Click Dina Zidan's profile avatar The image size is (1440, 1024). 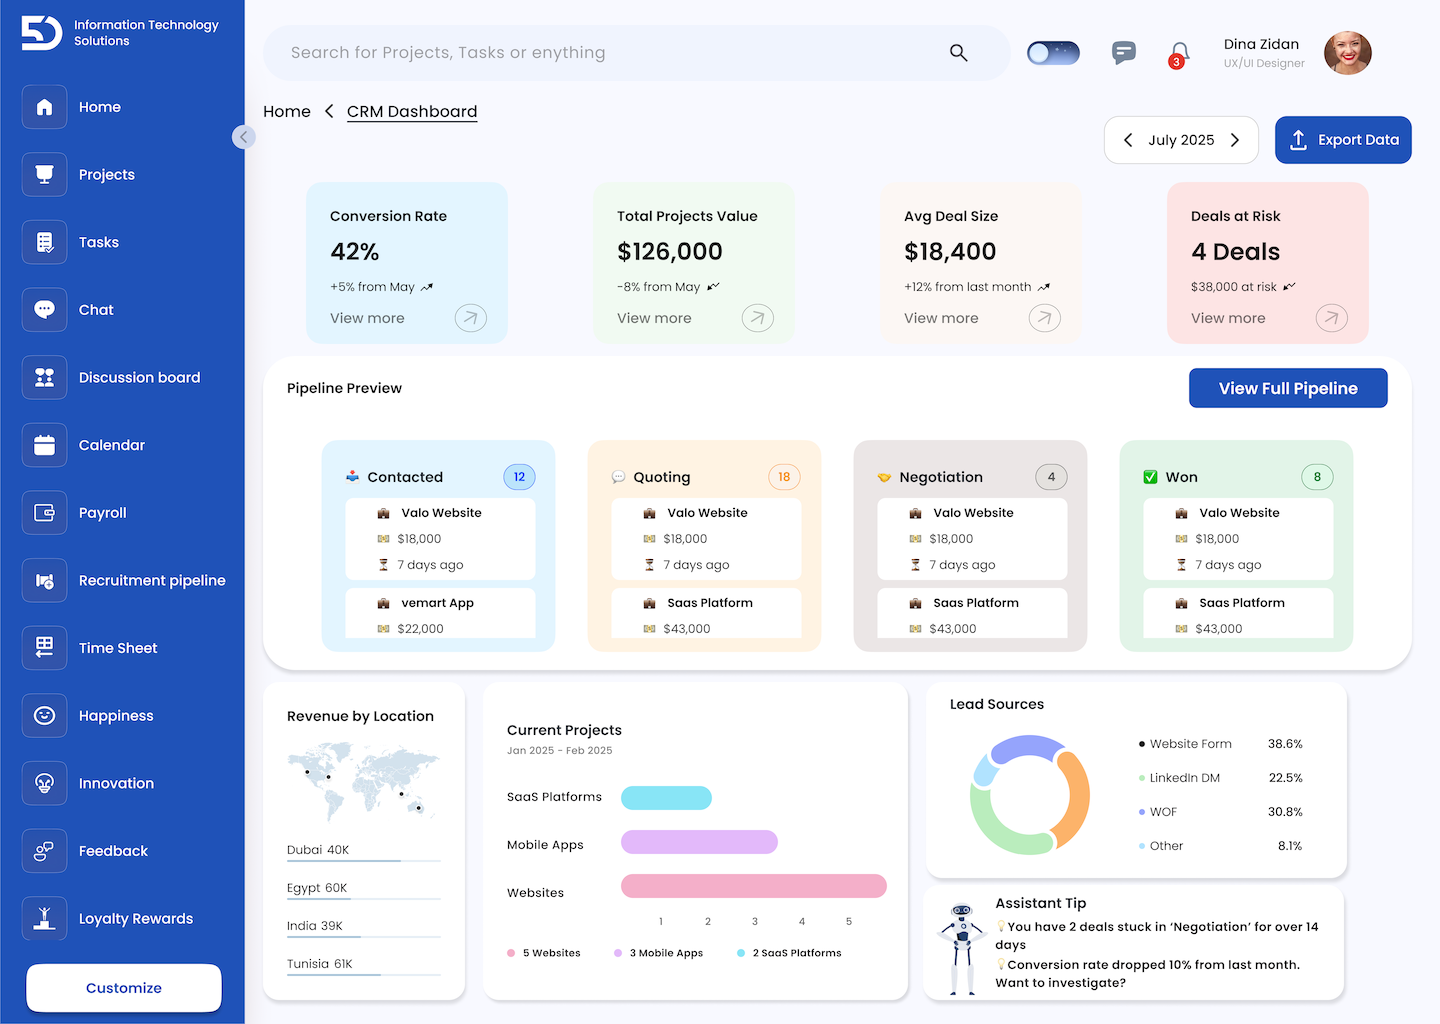click(1347, 53)
